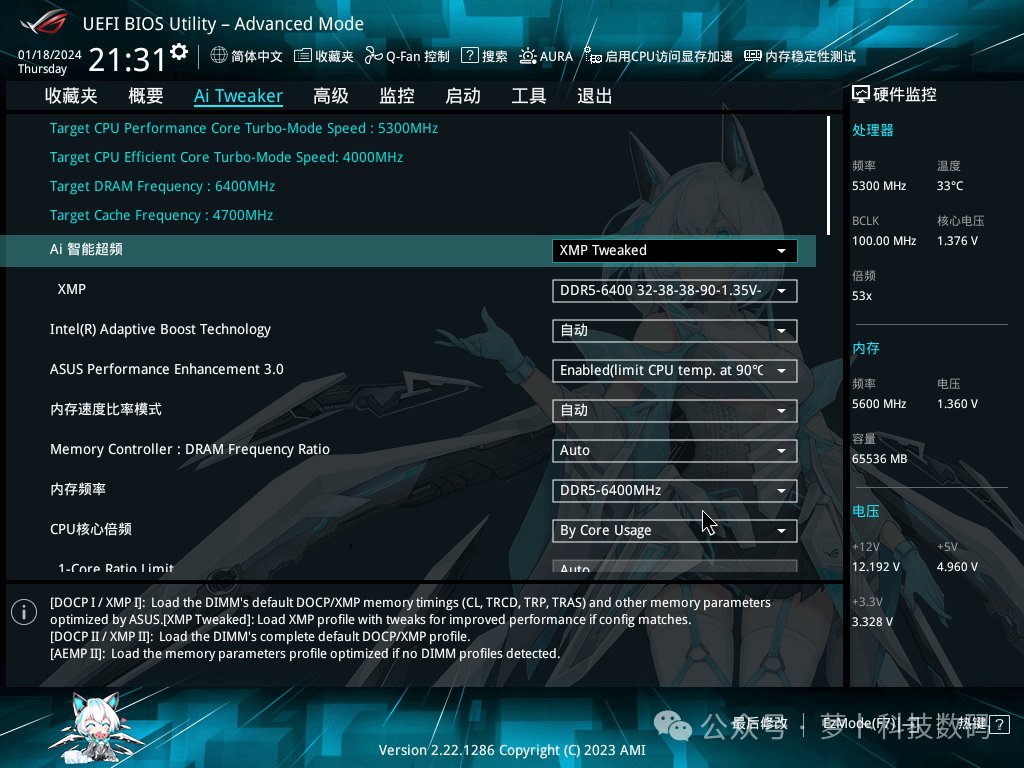Click the info icon beside help text

[x=24, y=612]
